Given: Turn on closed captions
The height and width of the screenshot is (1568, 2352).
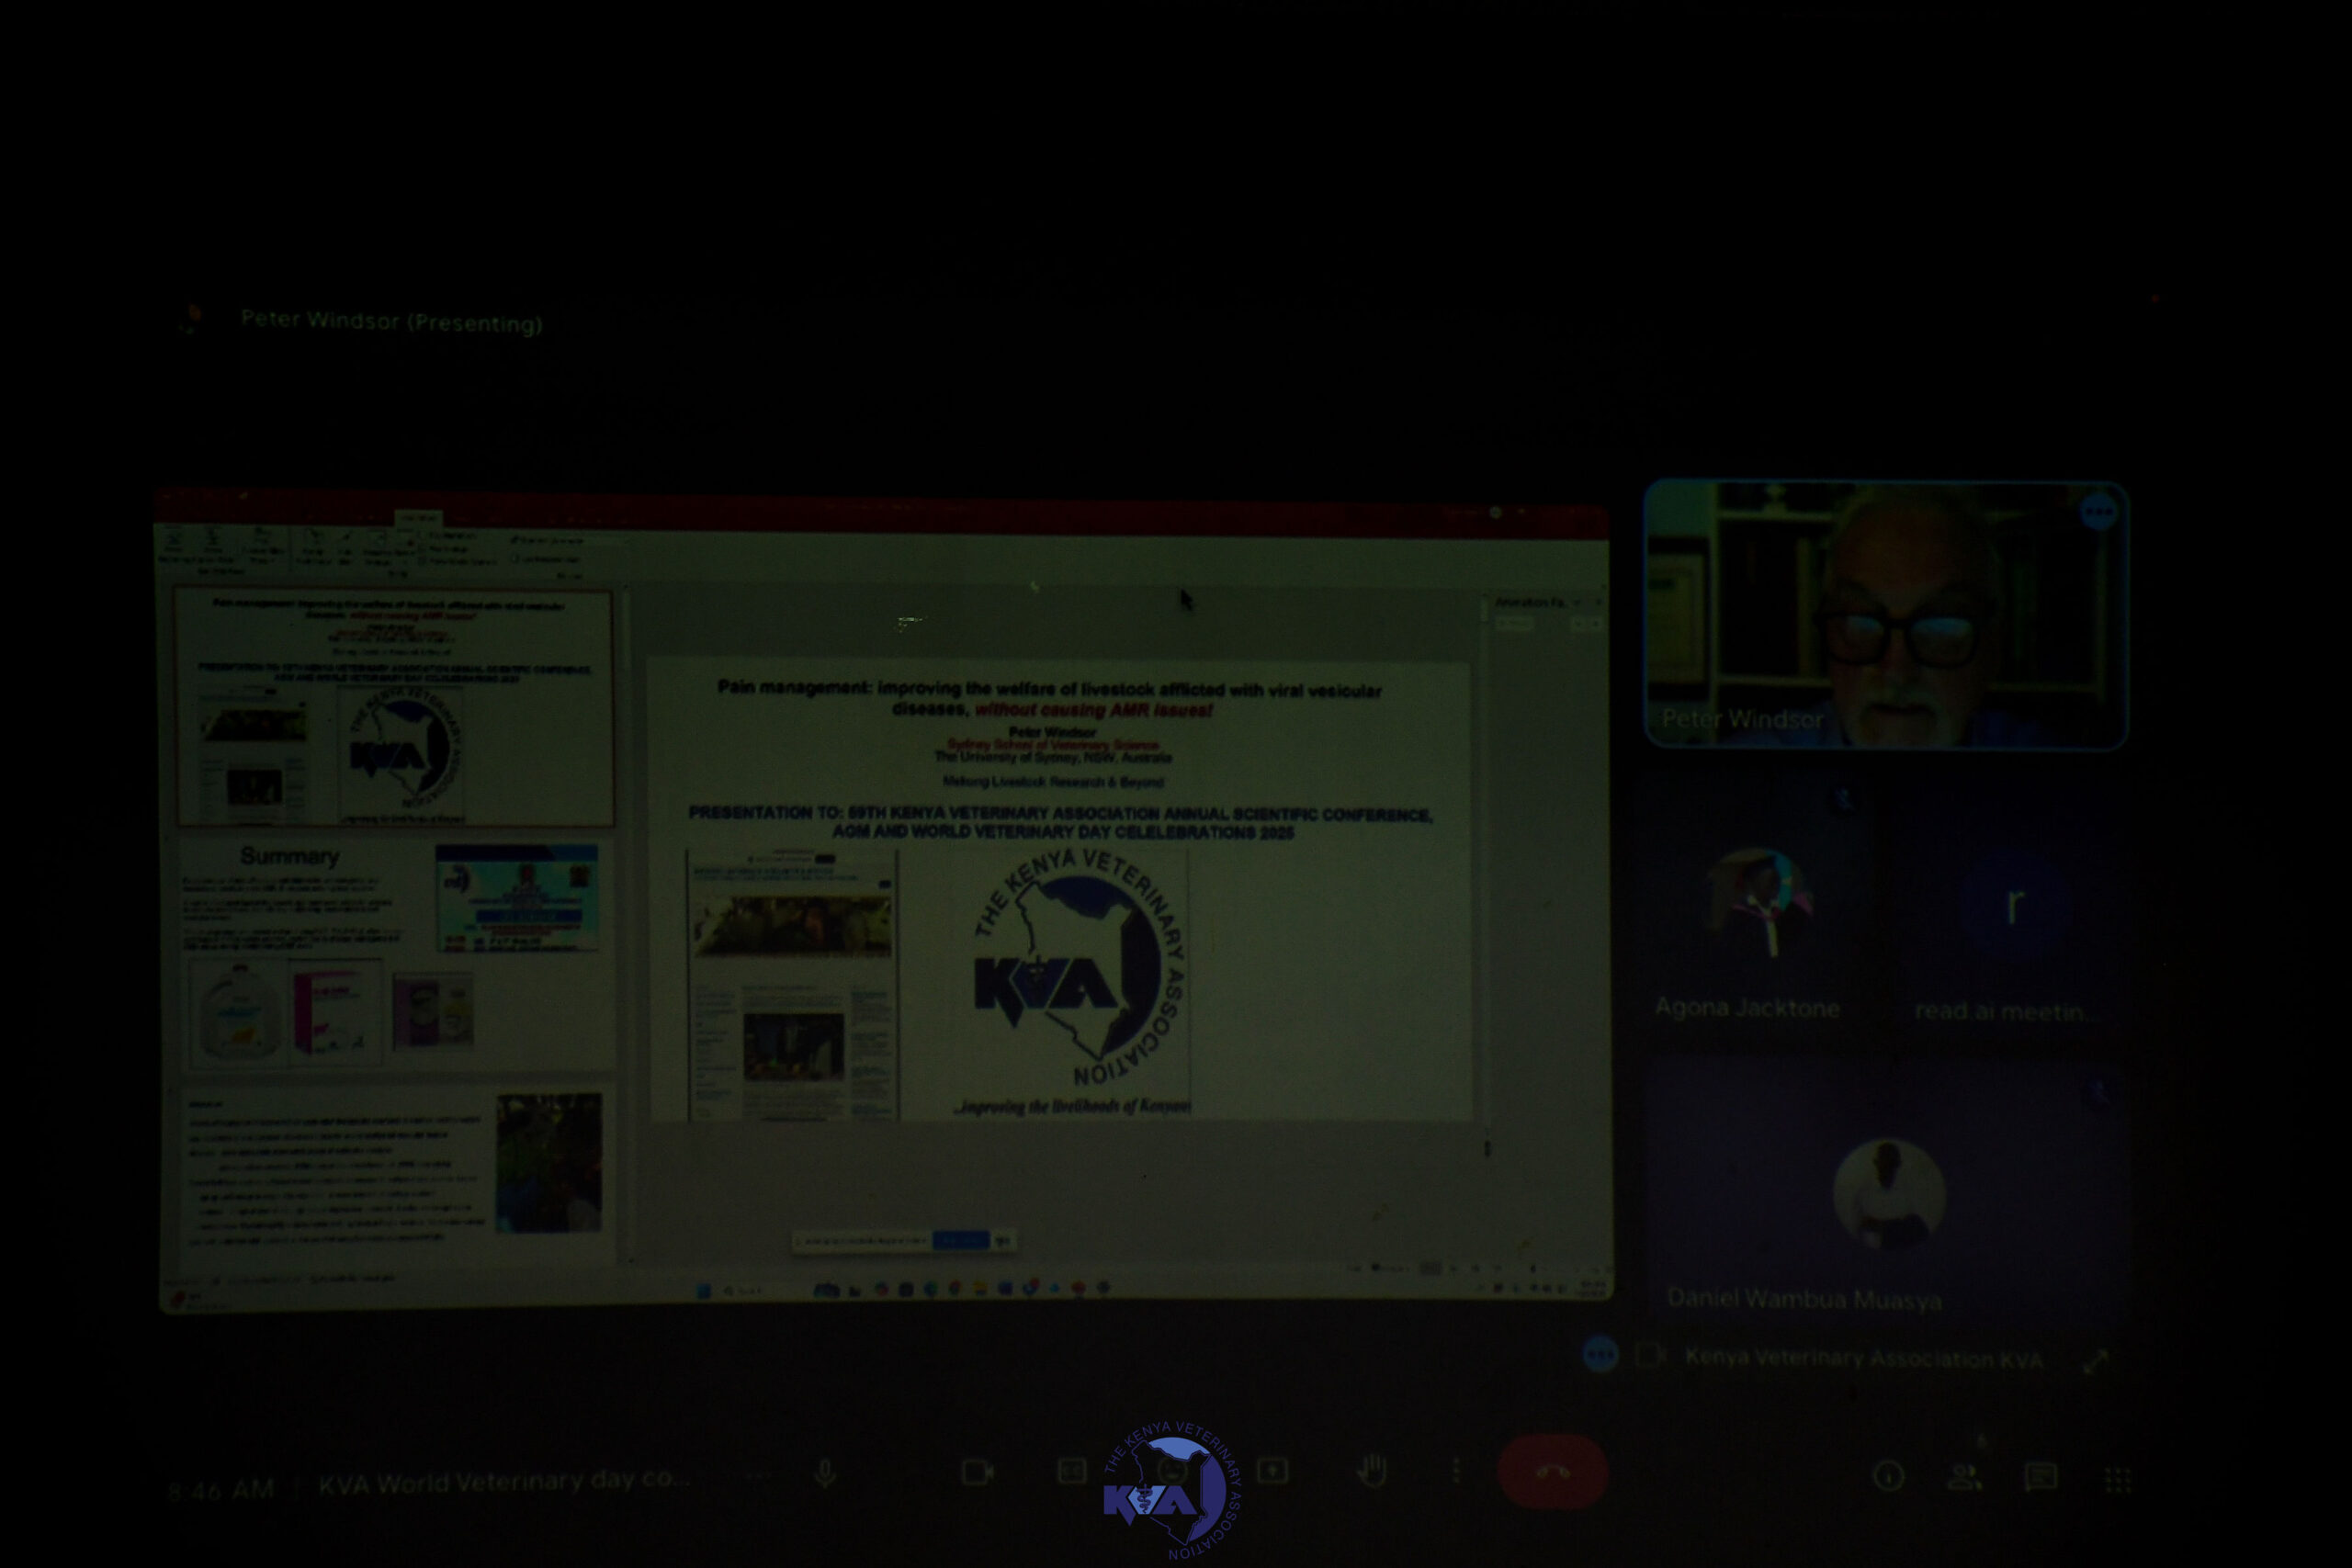Looking at the screenshot, I should click(x=1071, y=1471).
